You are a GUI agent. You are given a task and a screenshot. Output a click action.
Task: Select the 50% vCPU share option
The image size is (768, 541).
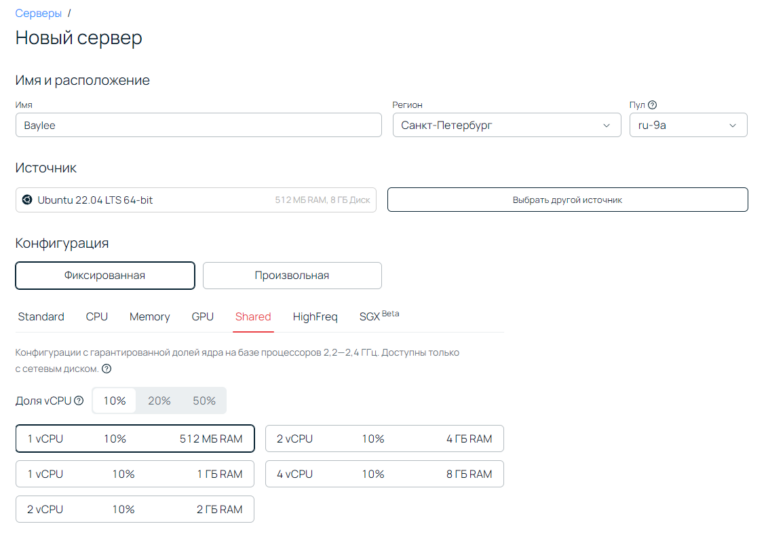click(x=204, y=401)
